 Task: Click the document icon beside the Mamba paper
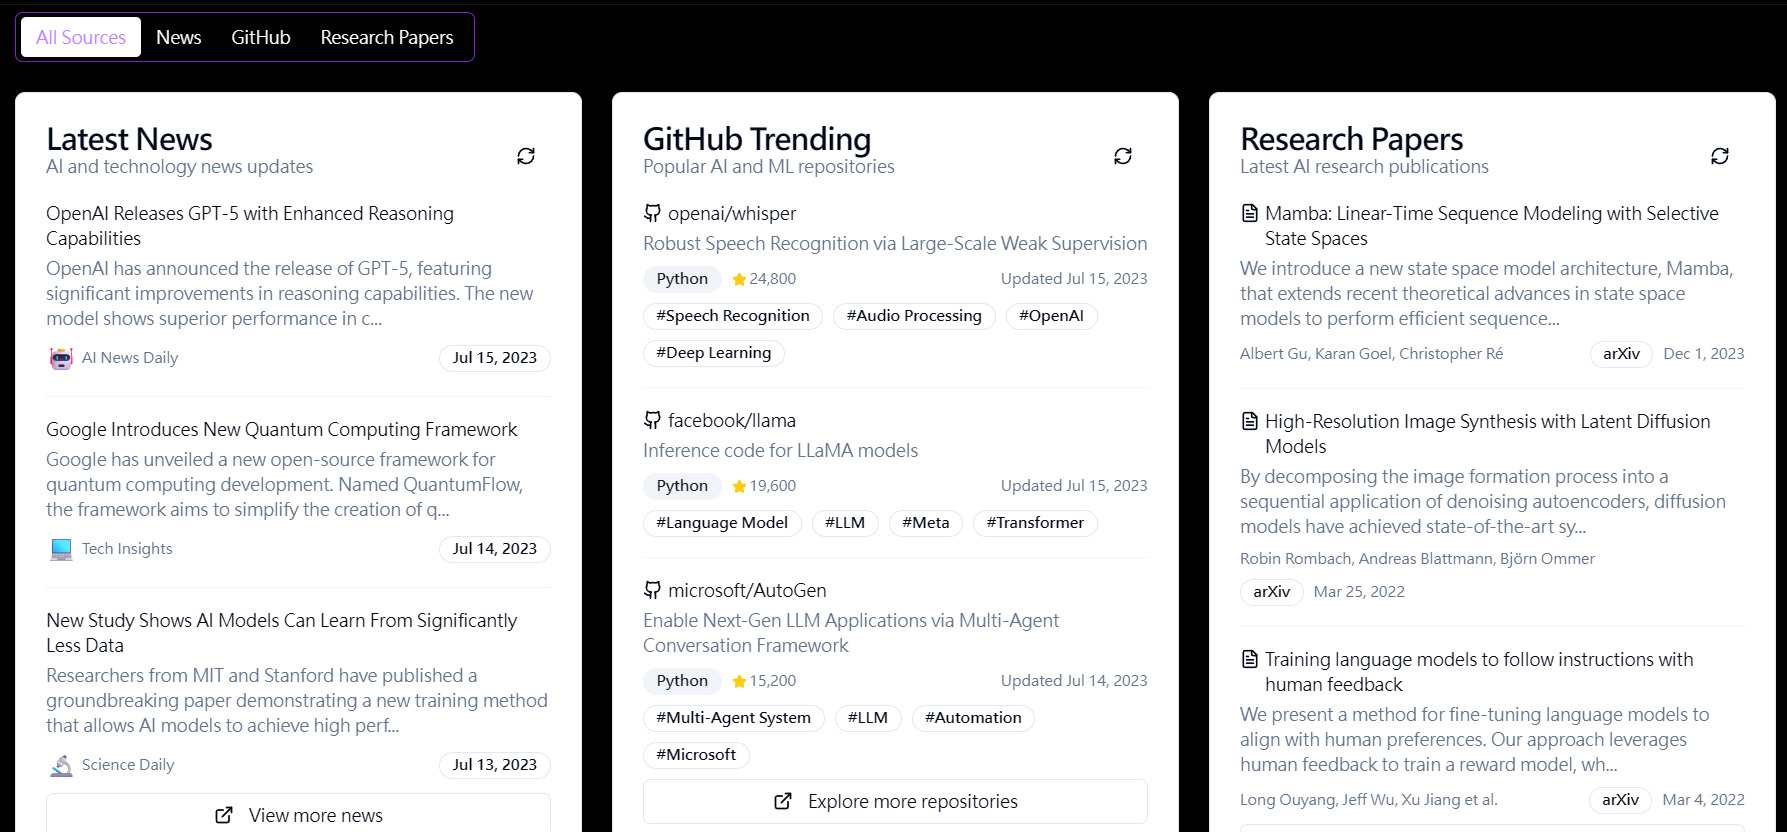click(x=1248, y=212)
